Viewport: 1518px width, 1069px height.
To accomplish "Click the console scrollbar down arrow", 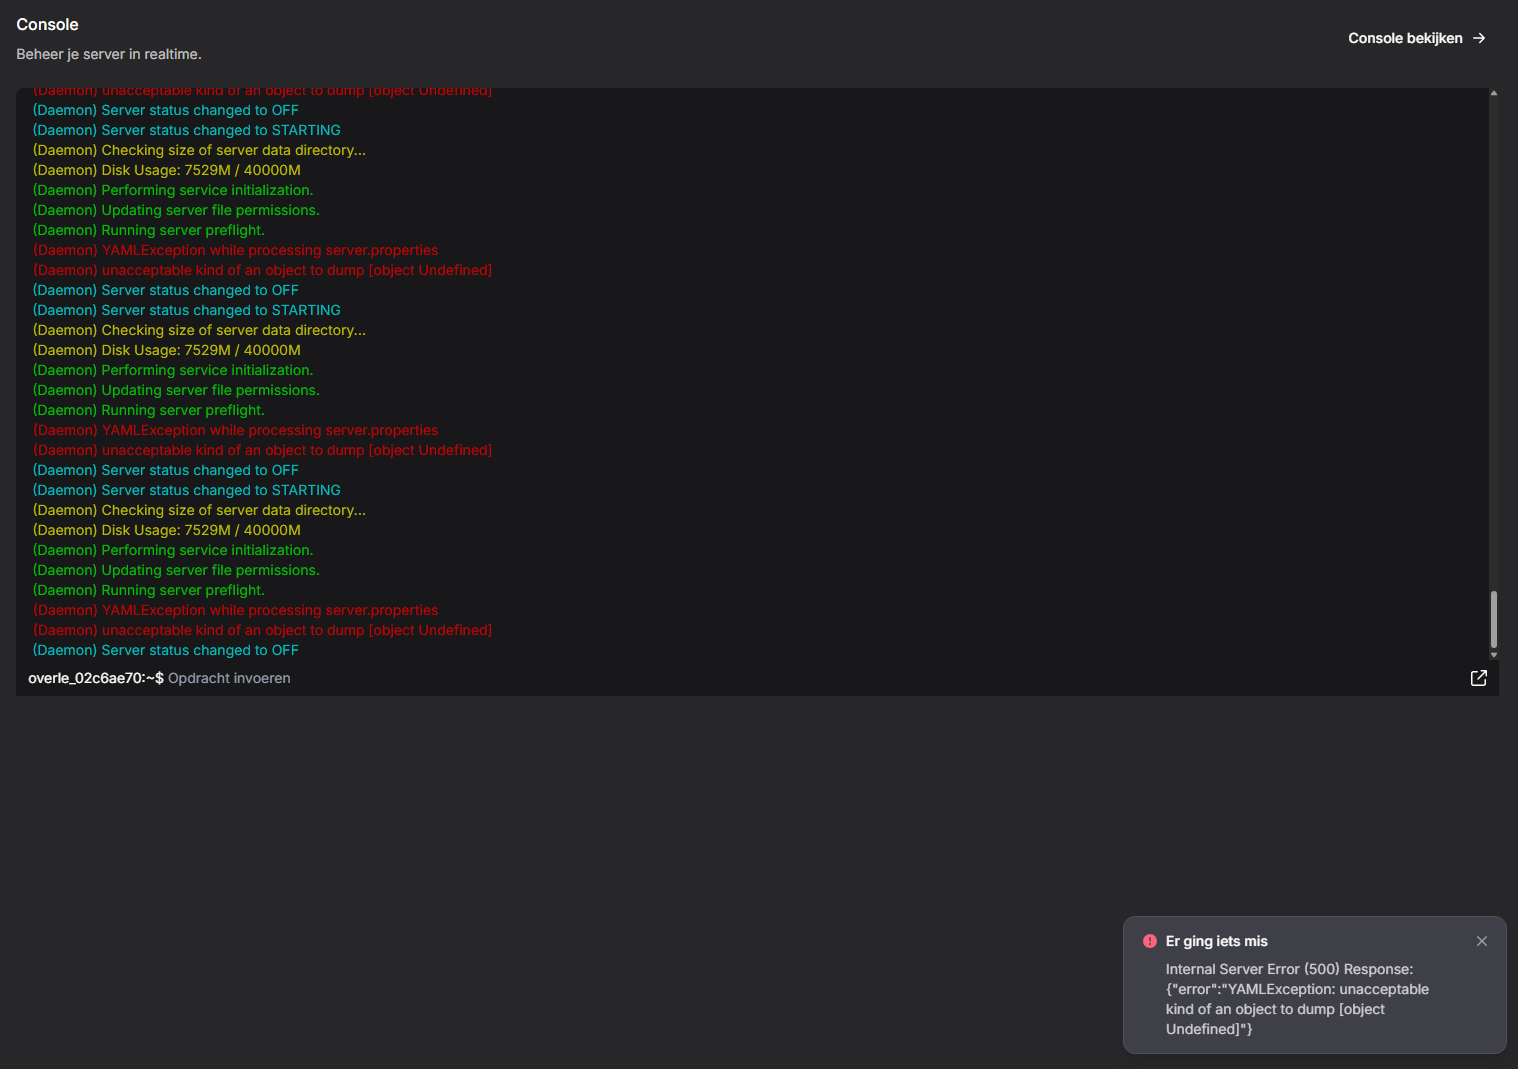I will pos(1493,655).
